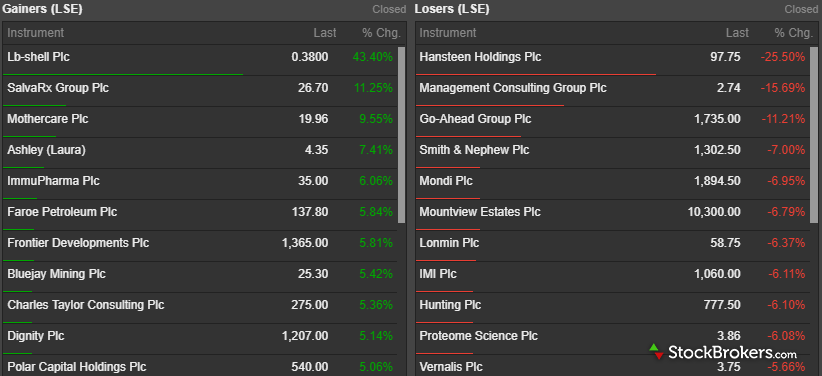Click Faroe Petroleum Plc instrument

click(62, 211)
